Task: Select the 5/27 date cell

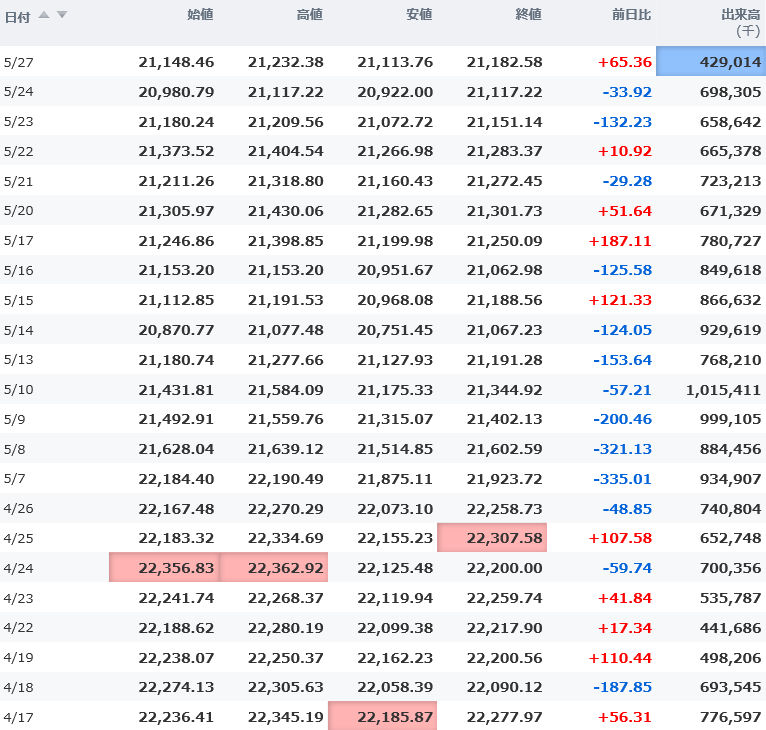Action: click(19, 63)
